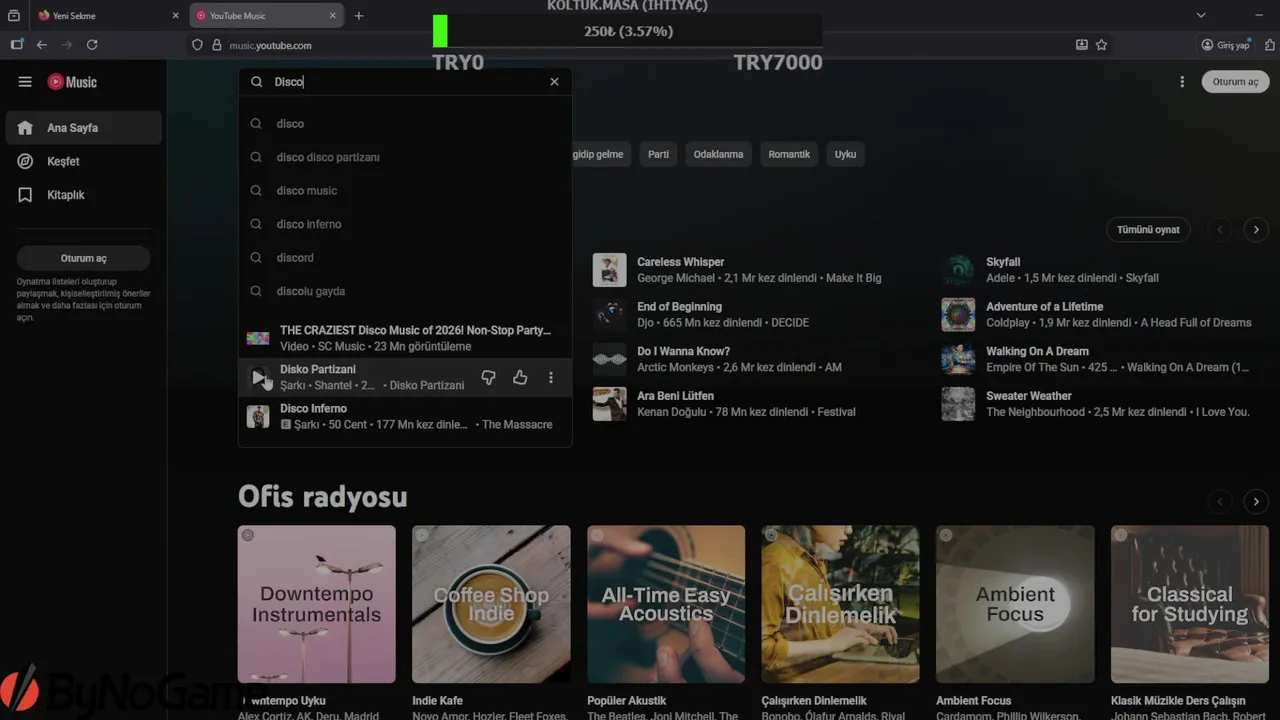
Task: Open Walking On A Dream song
Action: point(1037,351)
